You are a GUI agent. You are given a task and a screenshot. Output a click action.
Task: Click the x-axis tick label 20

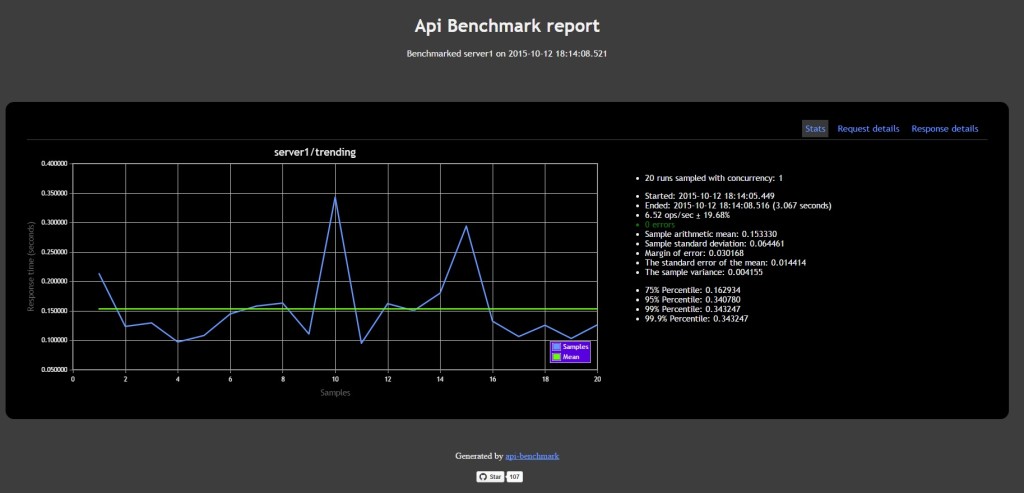(x=597, y=378)
